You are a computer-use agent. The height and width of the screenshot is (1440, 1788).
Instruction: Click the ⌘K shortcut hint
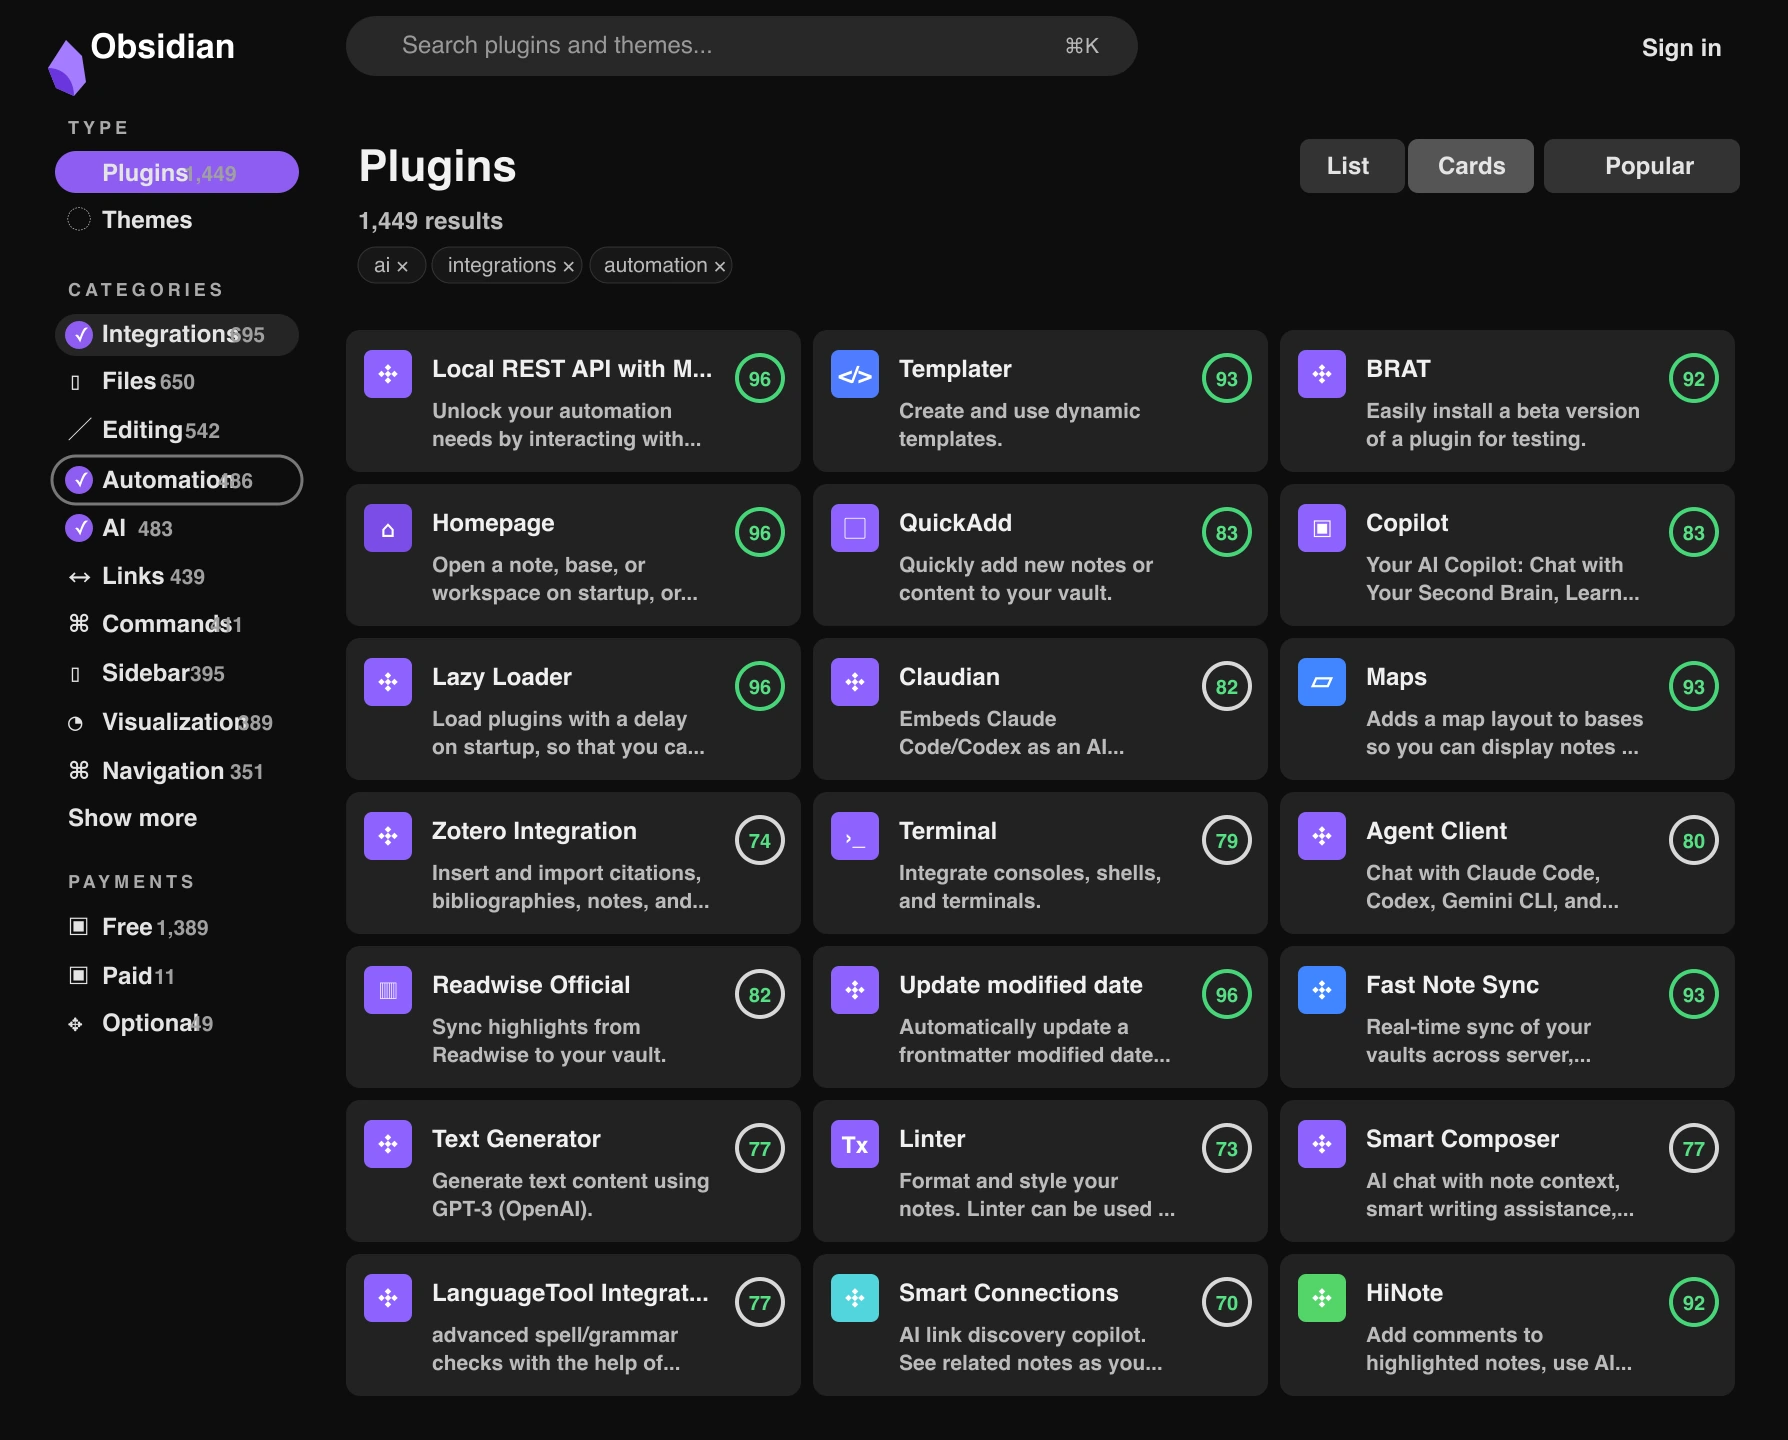(x=1082, y=46)
